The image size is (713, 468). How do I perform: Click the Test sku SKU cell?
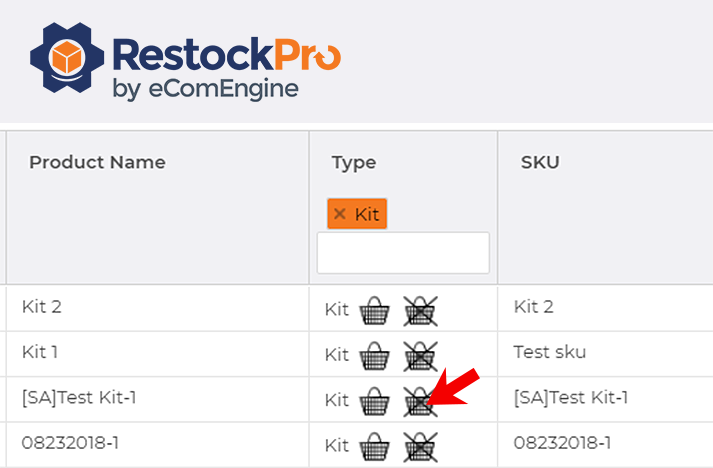click(x=549, y=352)
